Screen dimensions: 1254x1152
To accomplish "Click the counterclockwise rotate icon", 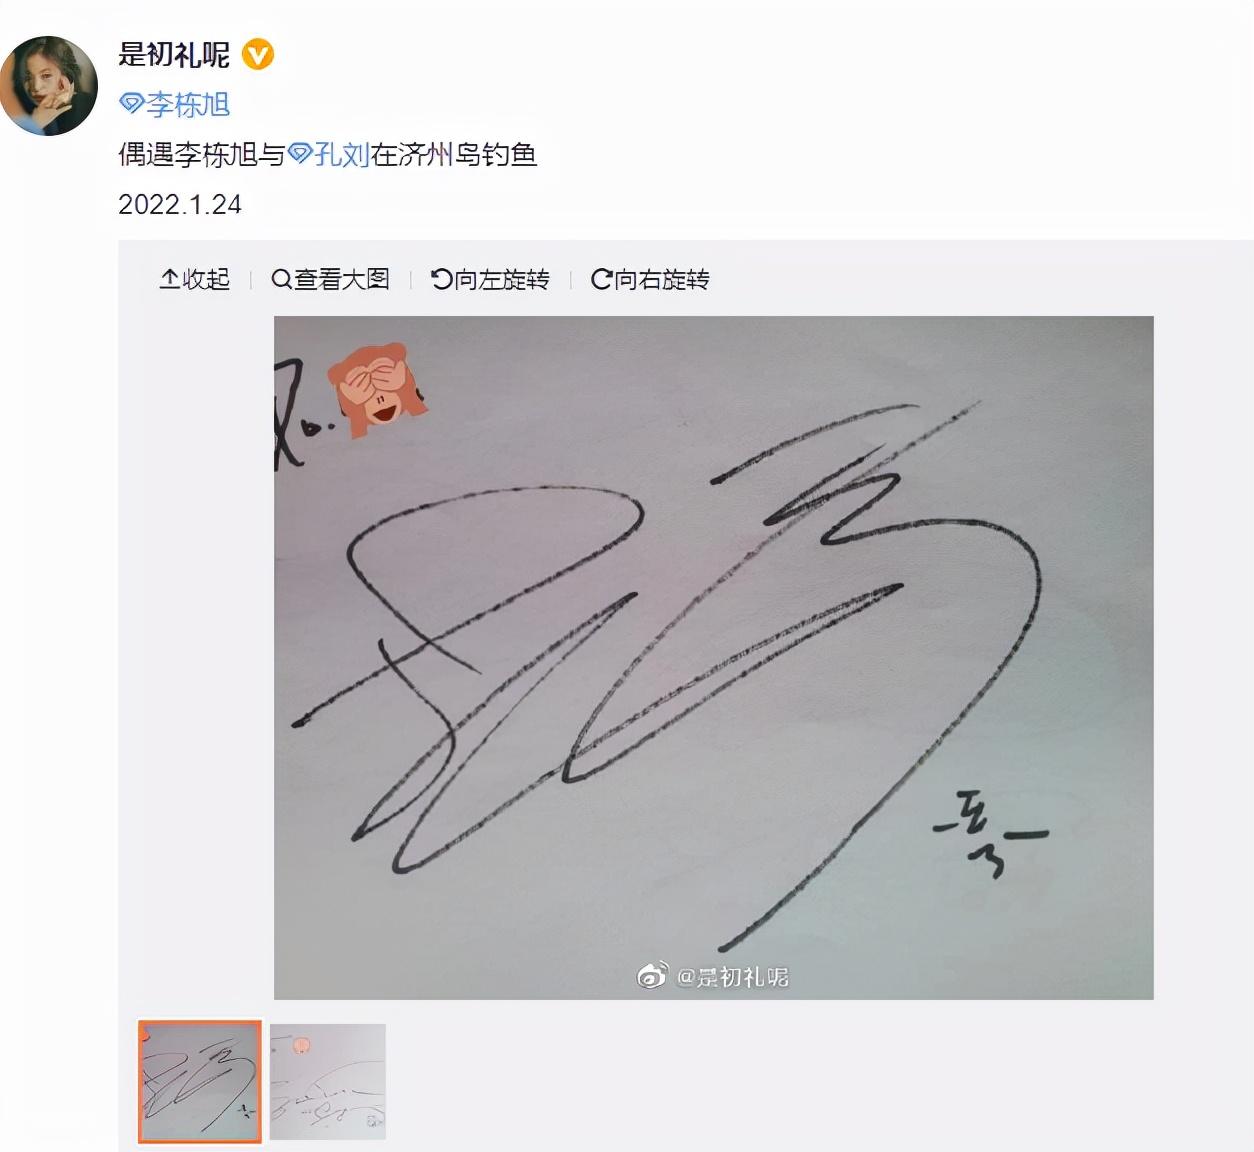I will [x=441, y=279].
